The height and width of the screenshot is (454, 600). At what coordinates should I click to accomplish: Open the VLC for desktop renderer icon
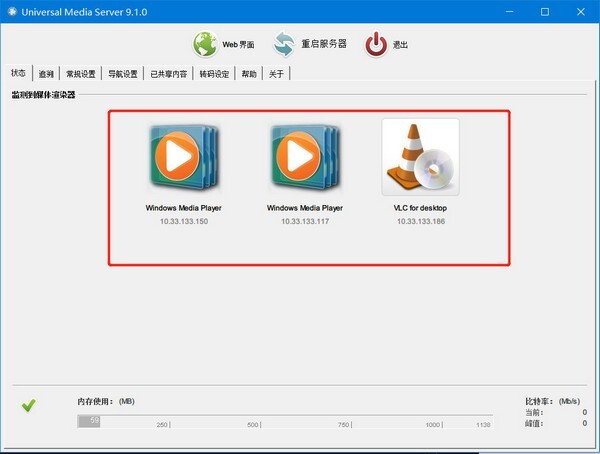point(421,157)
